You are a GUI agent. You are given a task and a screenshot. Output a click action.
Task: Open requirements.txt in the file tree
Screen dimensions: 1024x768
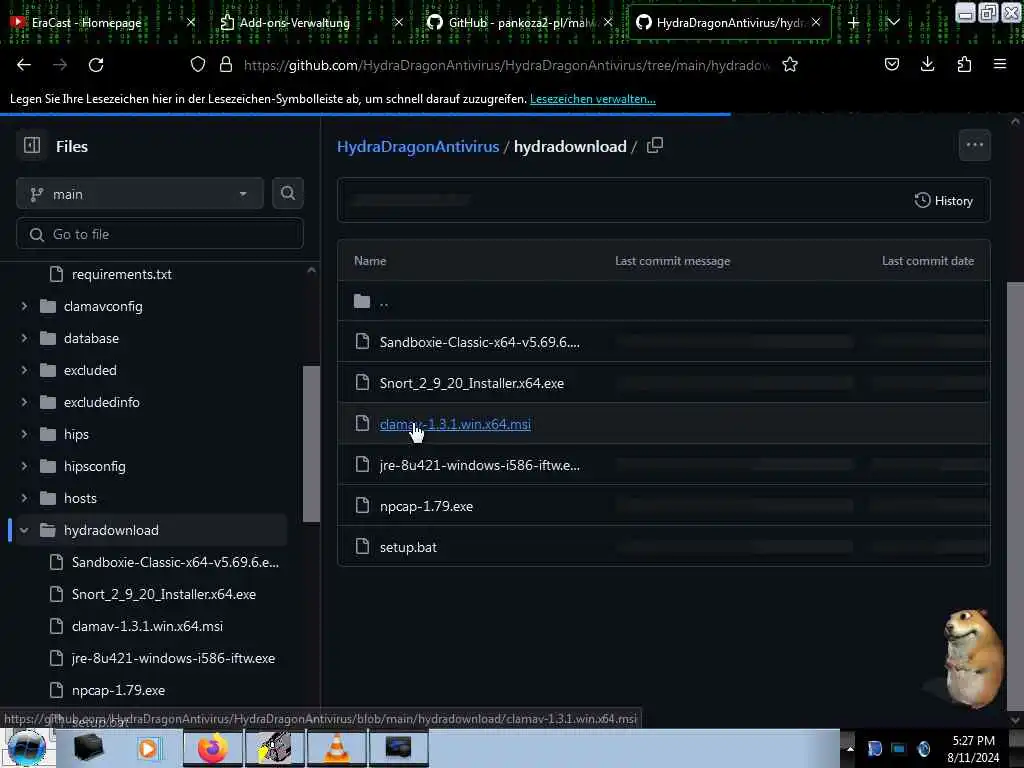(x=121, y=274)
